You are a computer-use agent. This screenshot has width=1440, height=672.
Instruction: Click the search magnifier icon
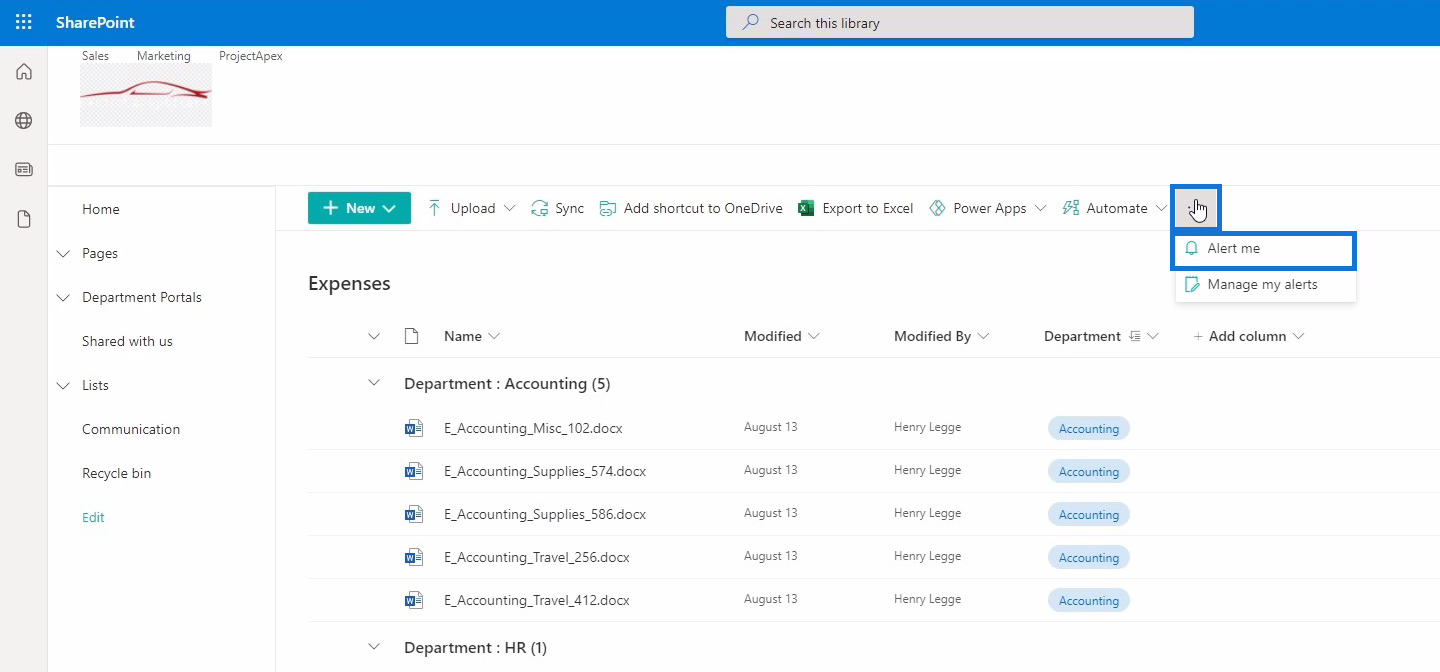(751, 22)
